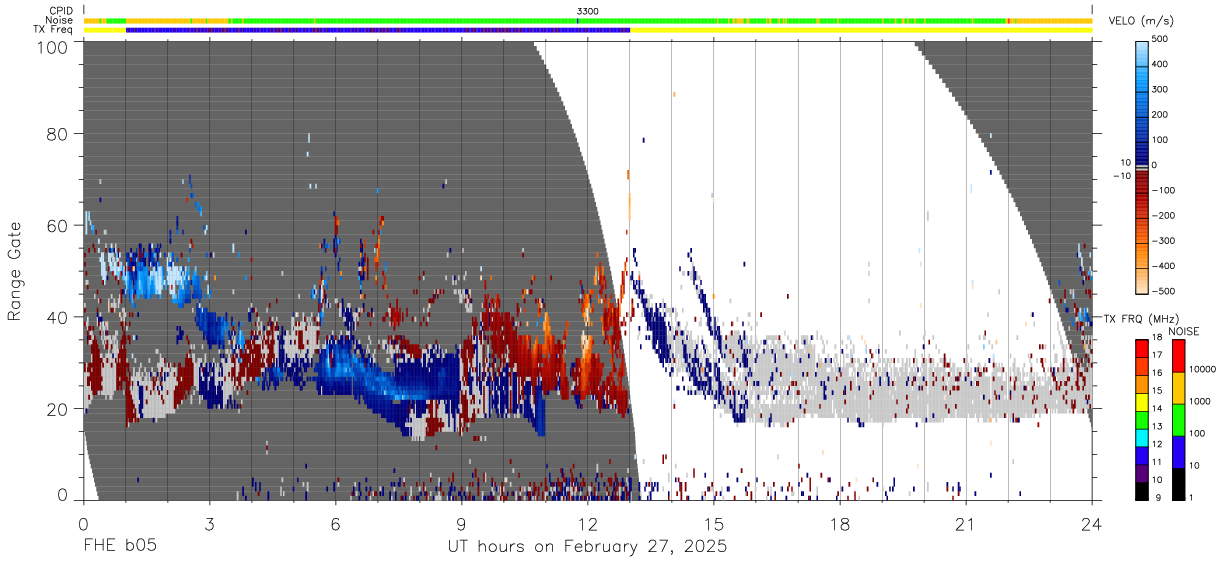The width and height of the screenshot is (1228, 567).
Task: Click the noise level color legend bar
Action: click(x=1178, y=418)
